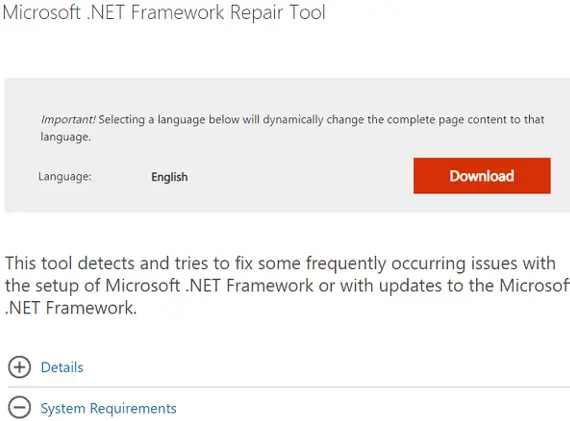Click 'Repair Tool' in the page title
570x421 pixels.
click(278, 12)
